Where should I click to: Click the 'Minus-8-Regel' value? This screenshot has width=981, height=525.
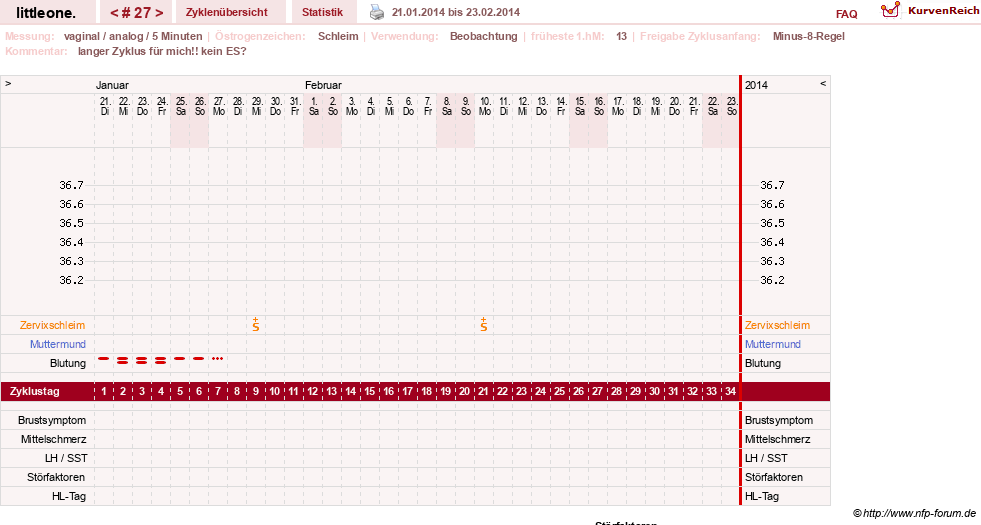tap(808, 36)
